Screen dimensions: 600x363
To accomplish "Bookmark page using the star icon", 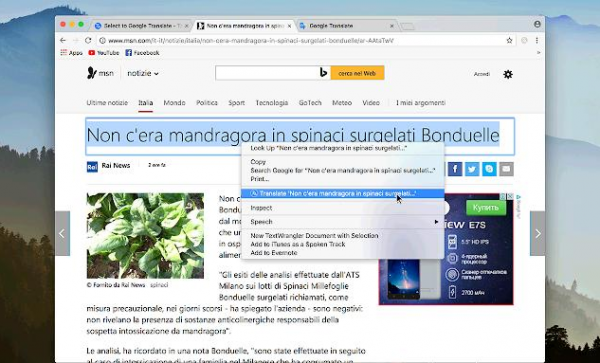I will 509,40.
